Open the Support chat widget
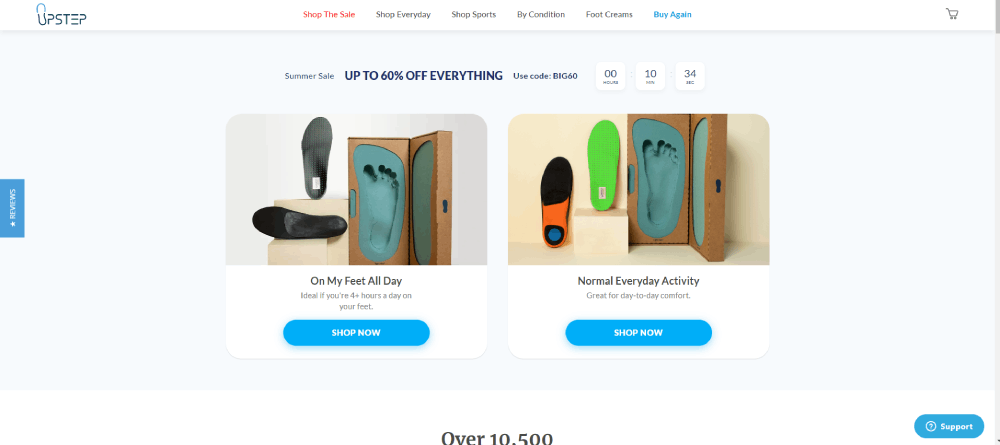This screenshot has height=445, width=1000. (x=948, y=427)
